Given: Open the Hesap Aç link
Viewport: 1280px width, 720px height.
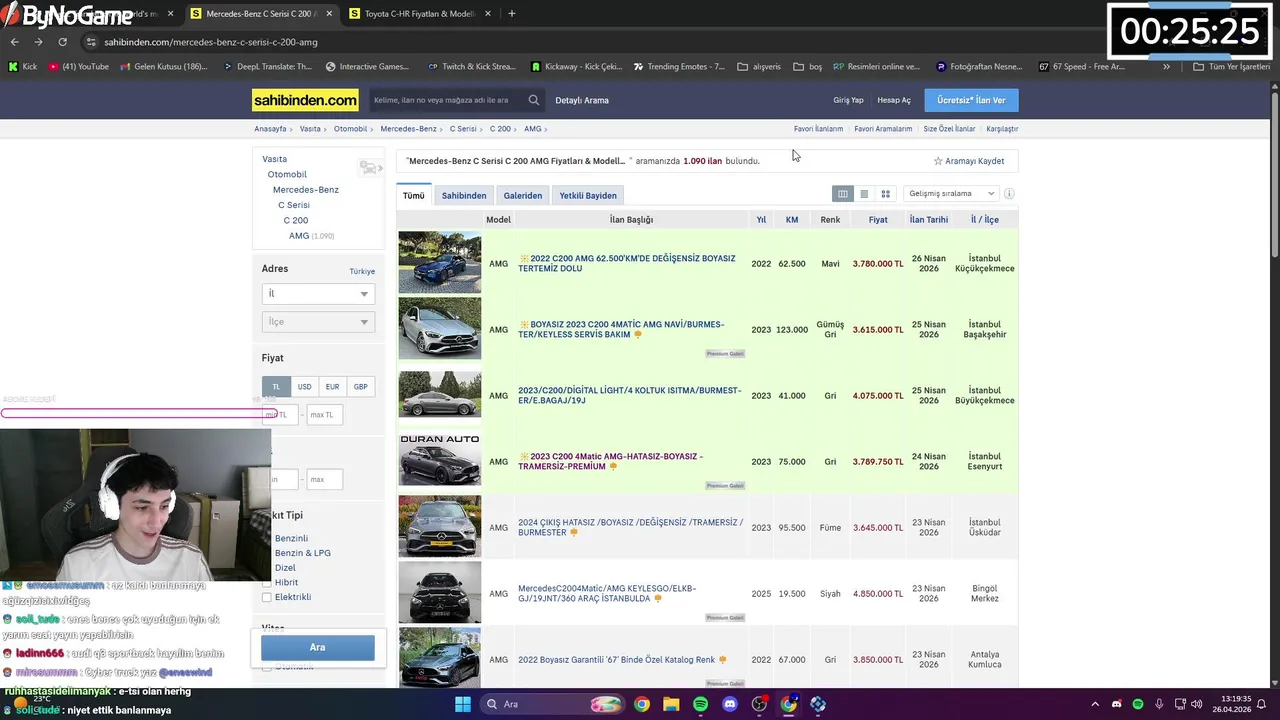Looking at the screenshot, I should [894, 100].
